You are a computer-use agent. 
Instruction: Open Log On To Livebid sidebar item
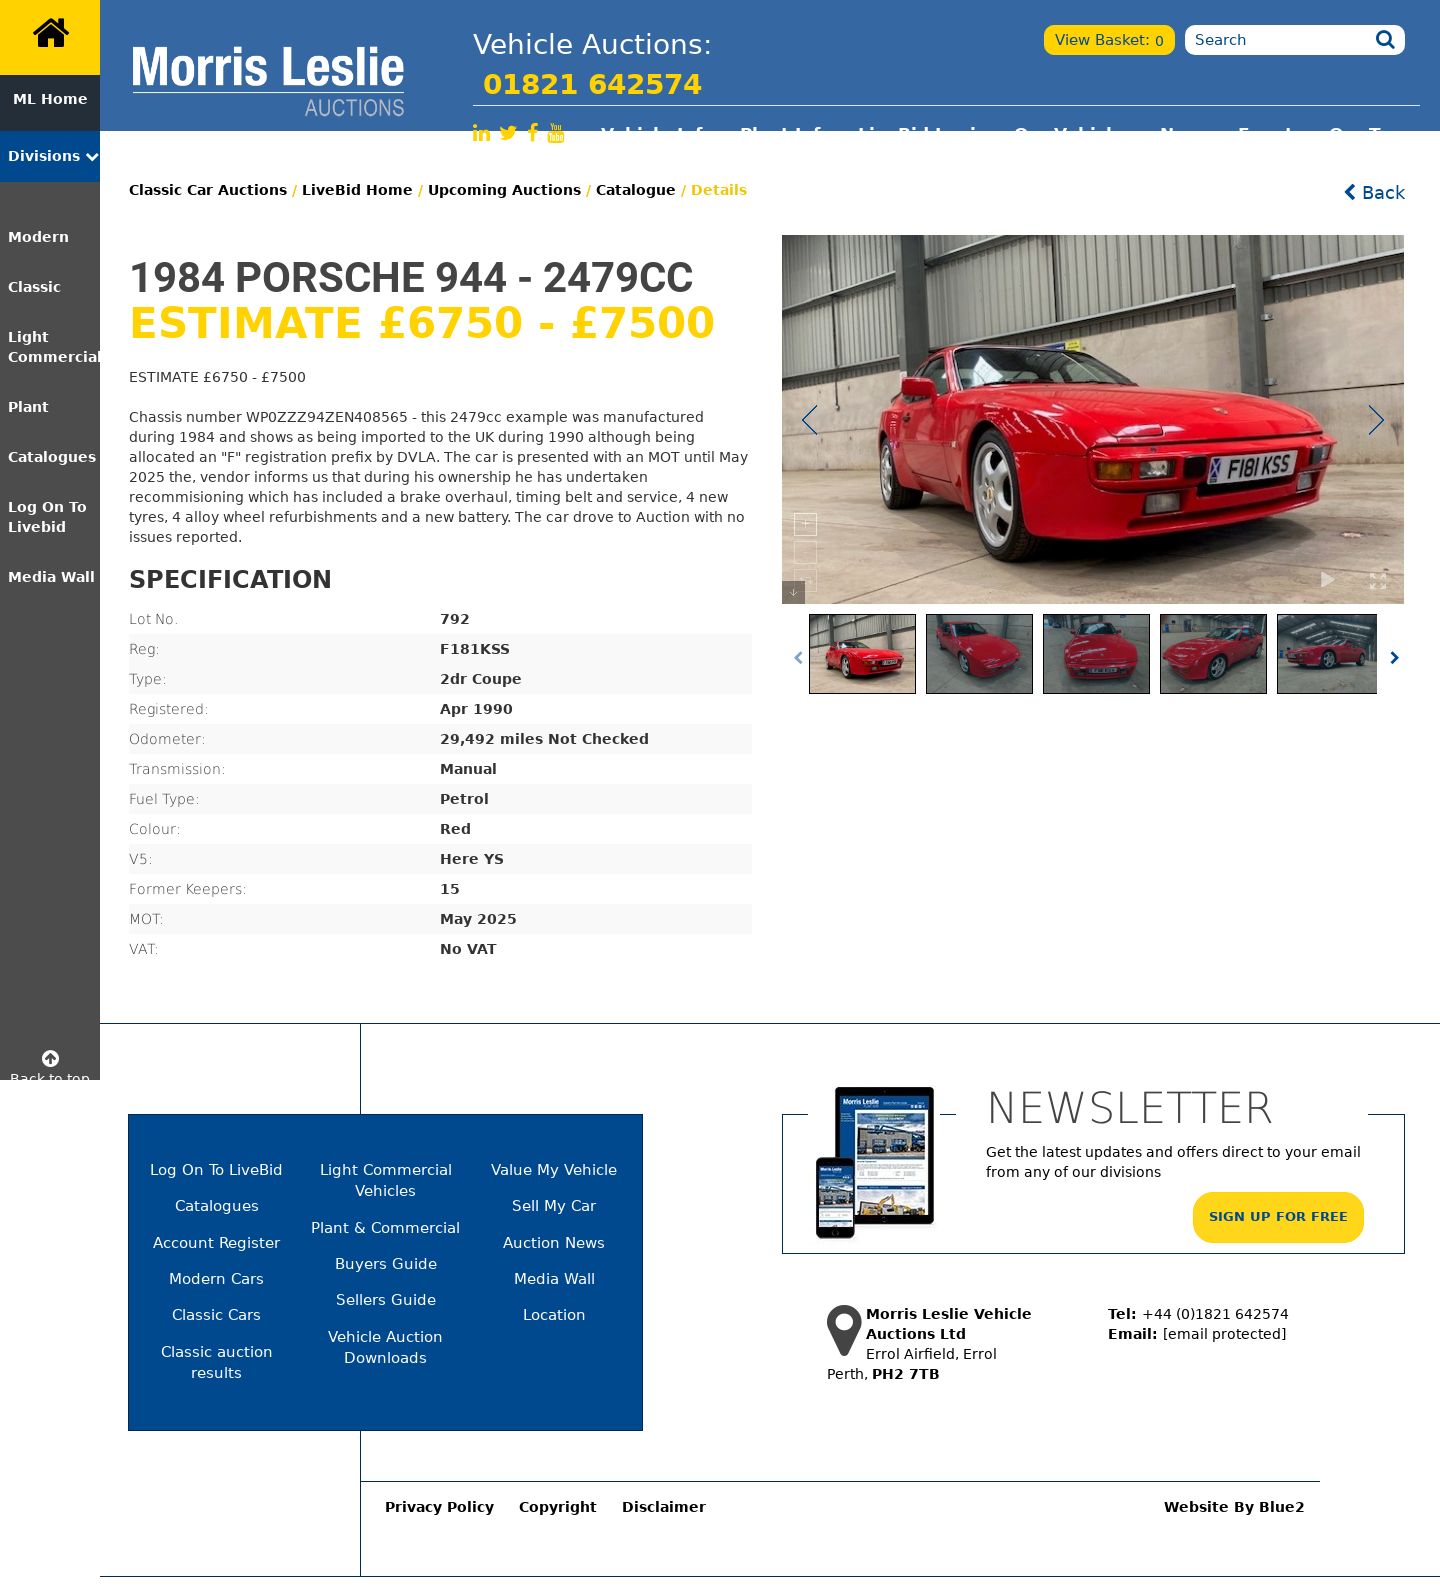[47, 517]
